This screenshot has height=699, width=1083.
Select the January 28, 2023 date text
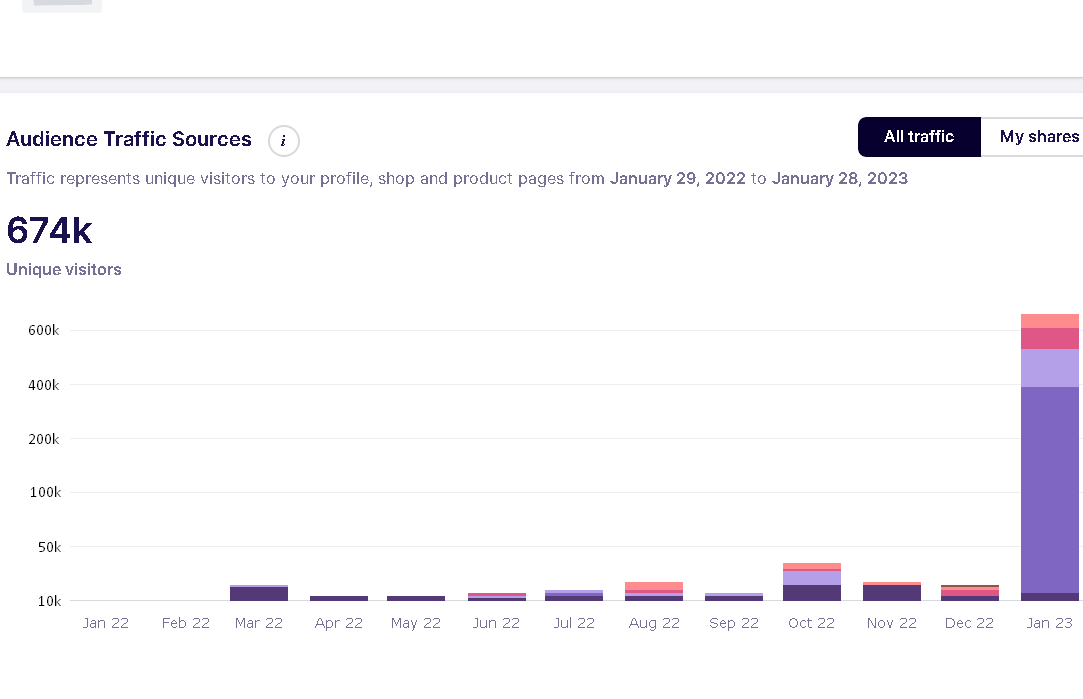[x=839, y=178]
